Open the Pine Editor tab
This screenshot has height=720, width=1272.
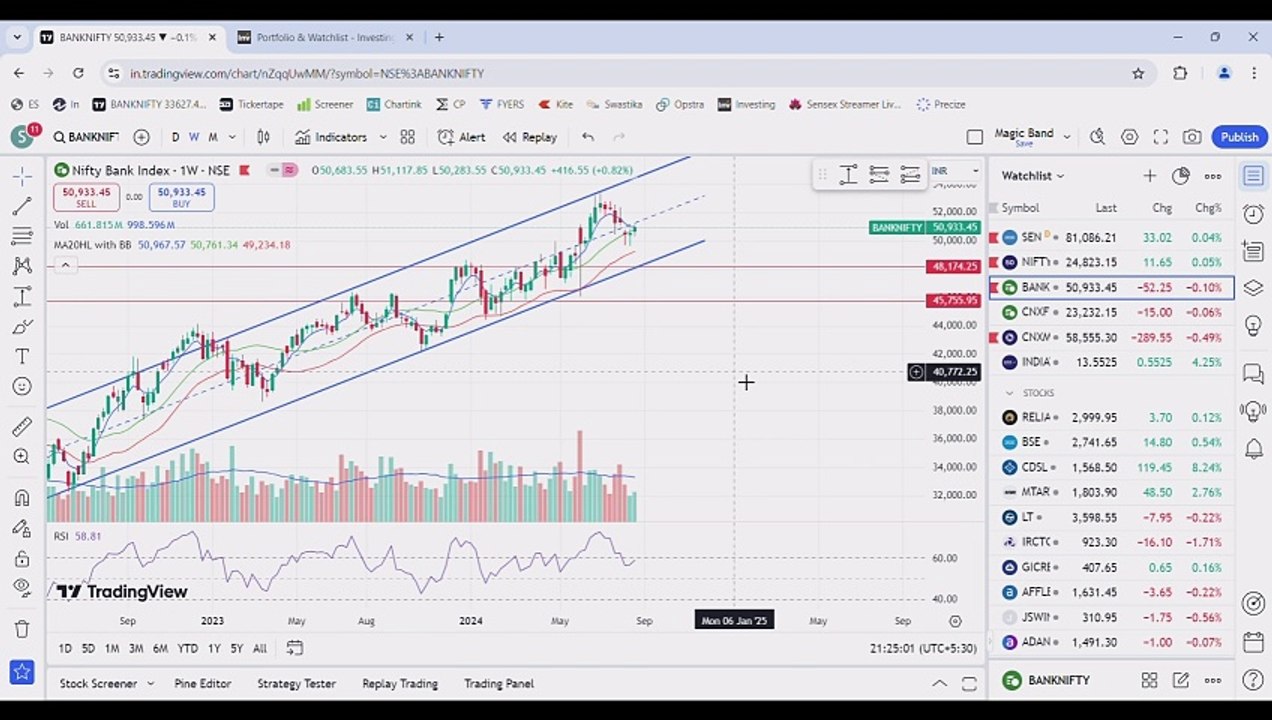203,684
